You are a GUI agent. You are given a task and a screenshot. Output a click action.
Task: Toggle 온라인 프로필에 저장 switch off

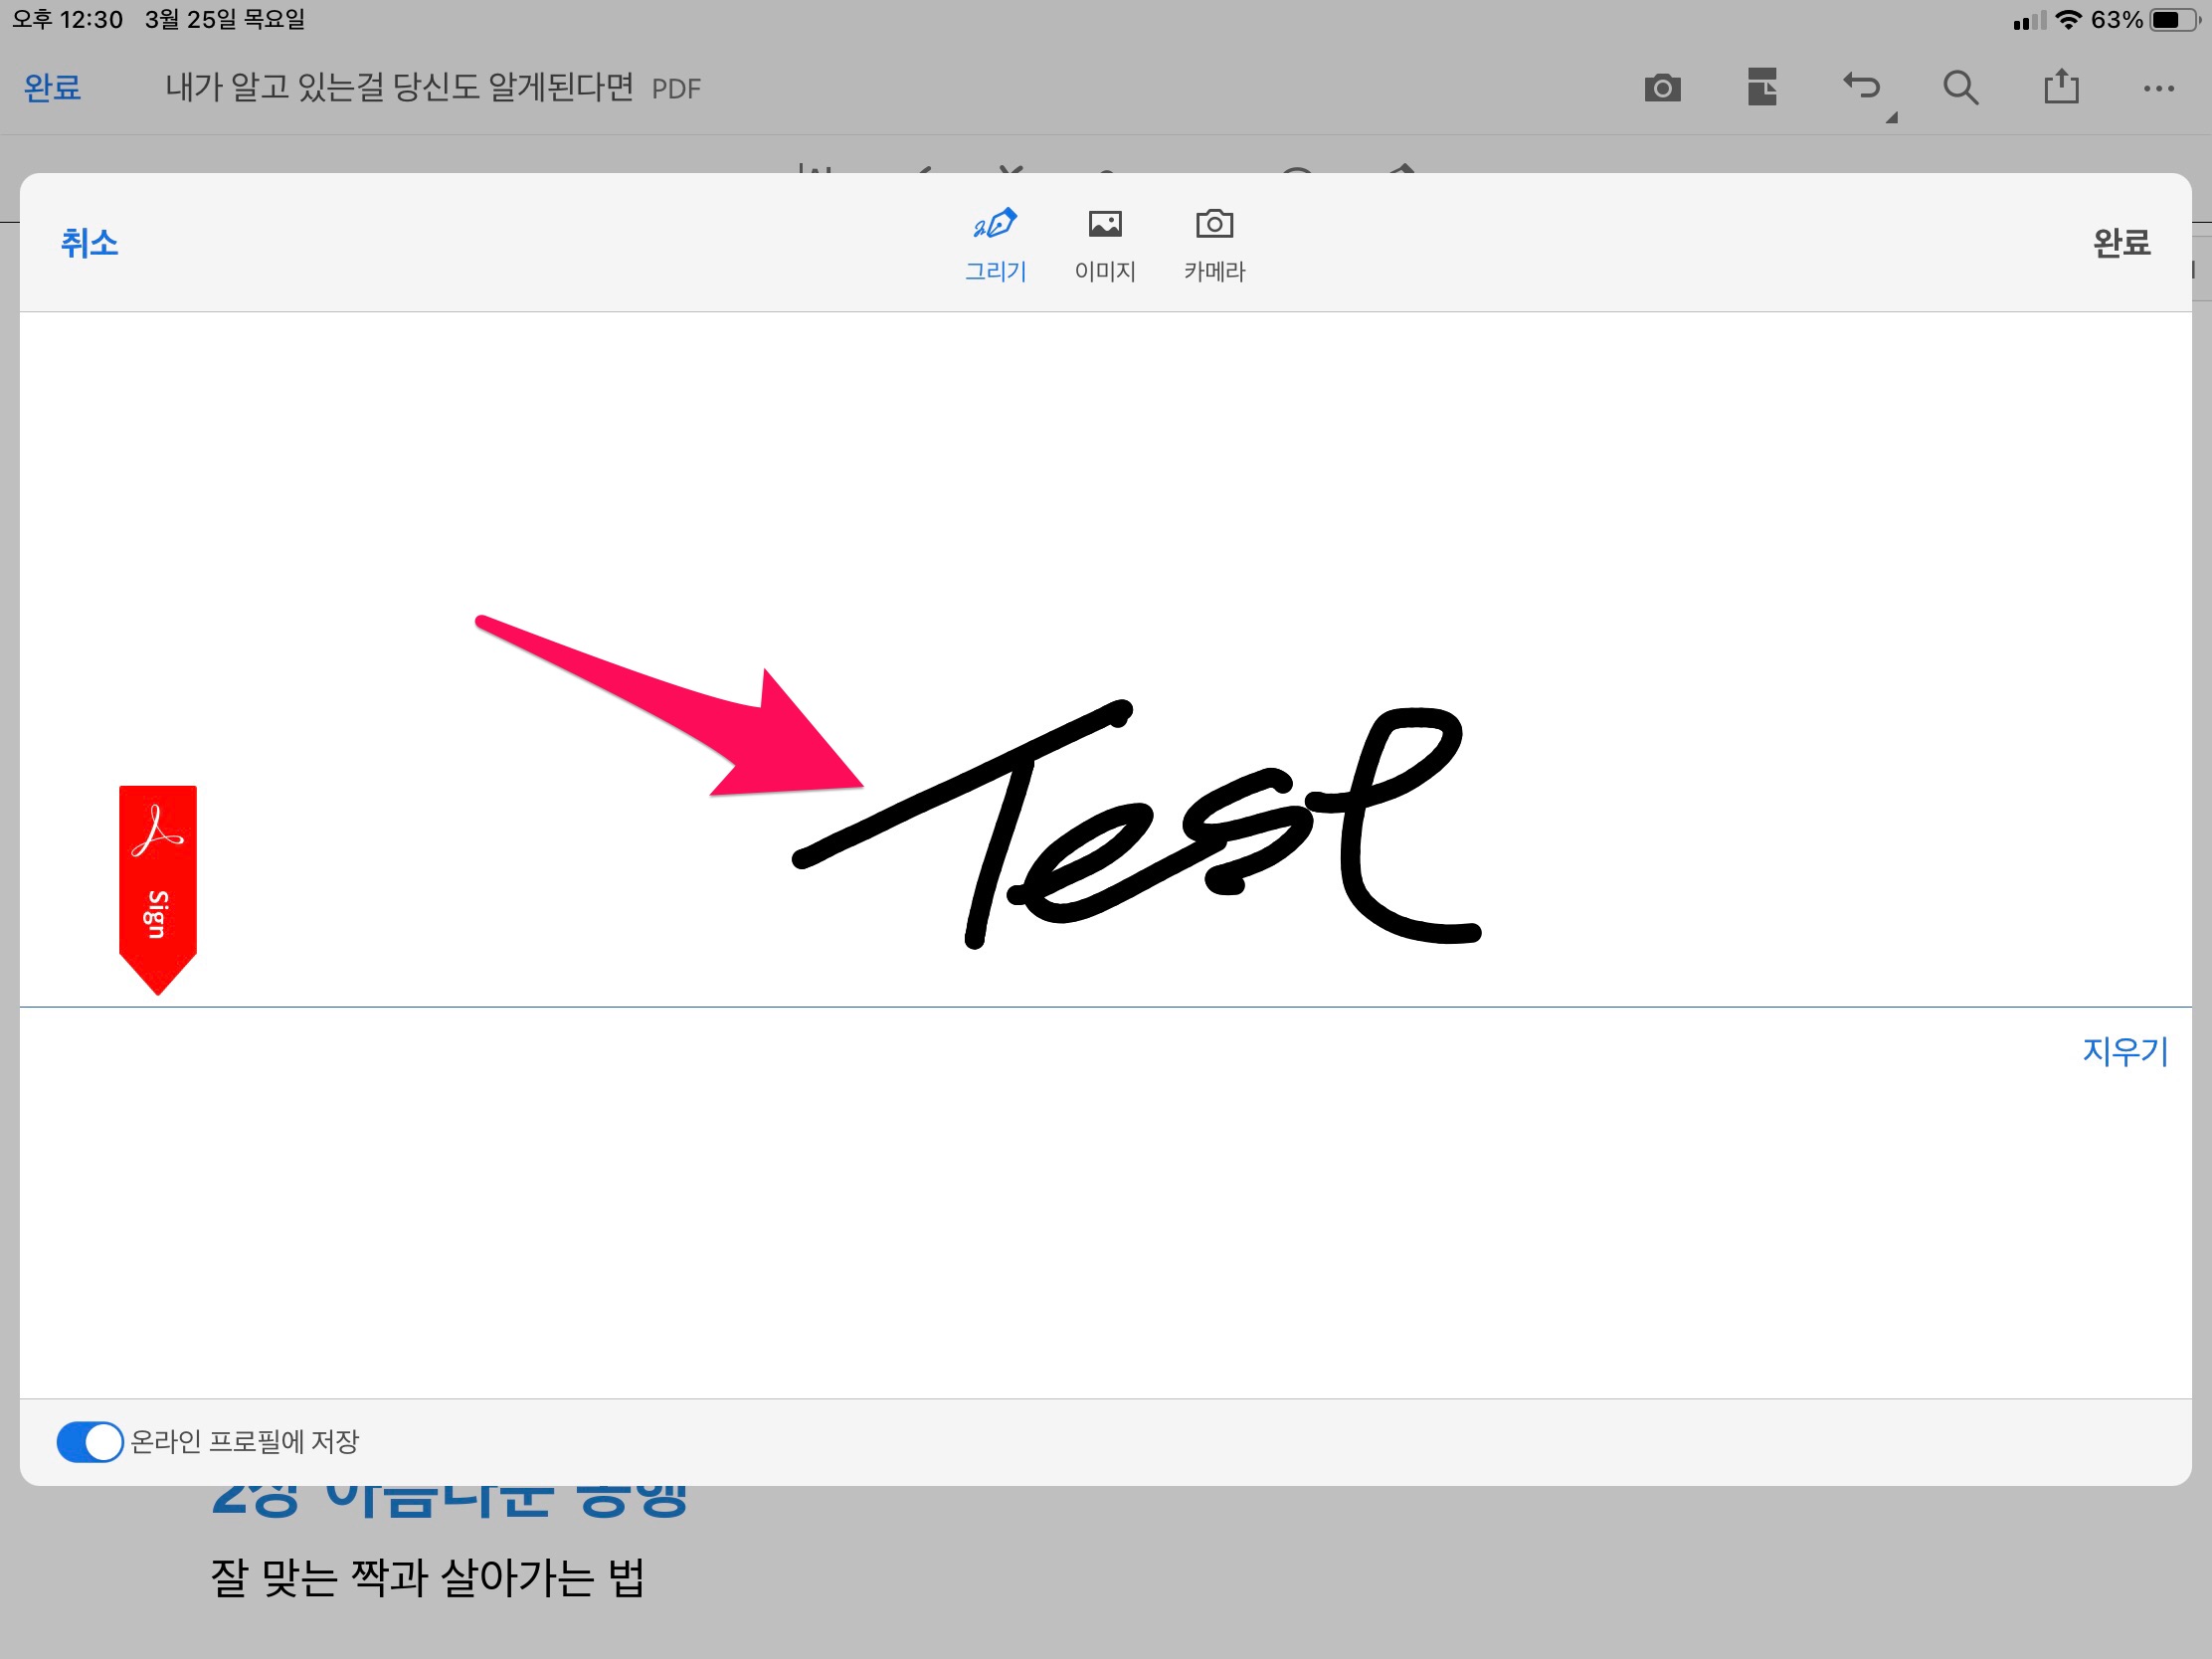click(90, 1441)
